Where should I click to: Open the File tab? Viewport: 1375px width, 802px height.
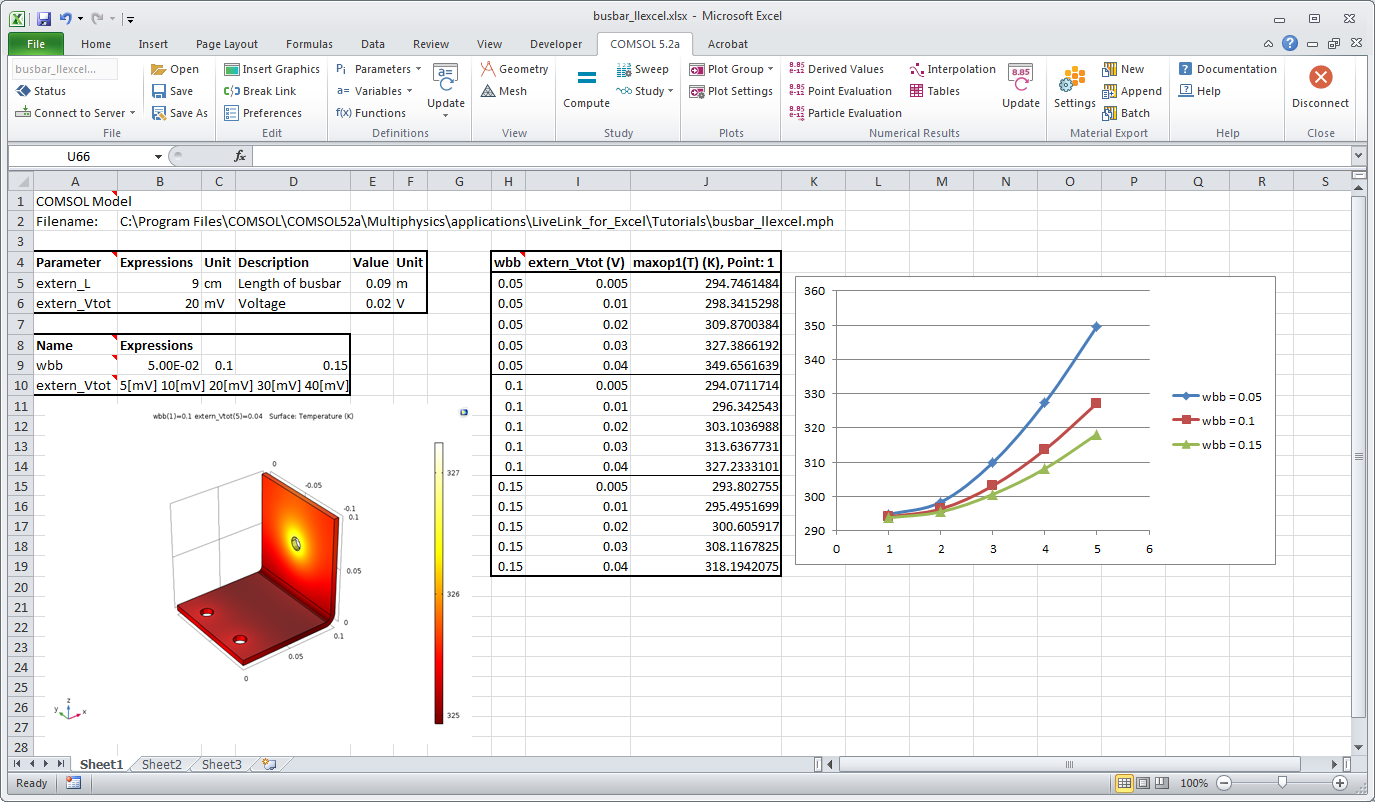click(36, 44)
